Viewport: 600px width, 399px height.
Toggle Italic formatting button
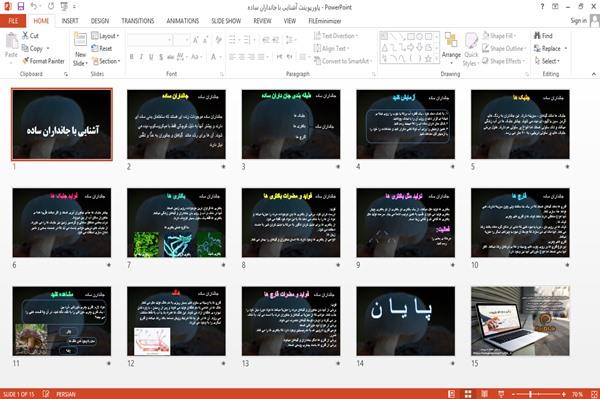pos(141,57)
